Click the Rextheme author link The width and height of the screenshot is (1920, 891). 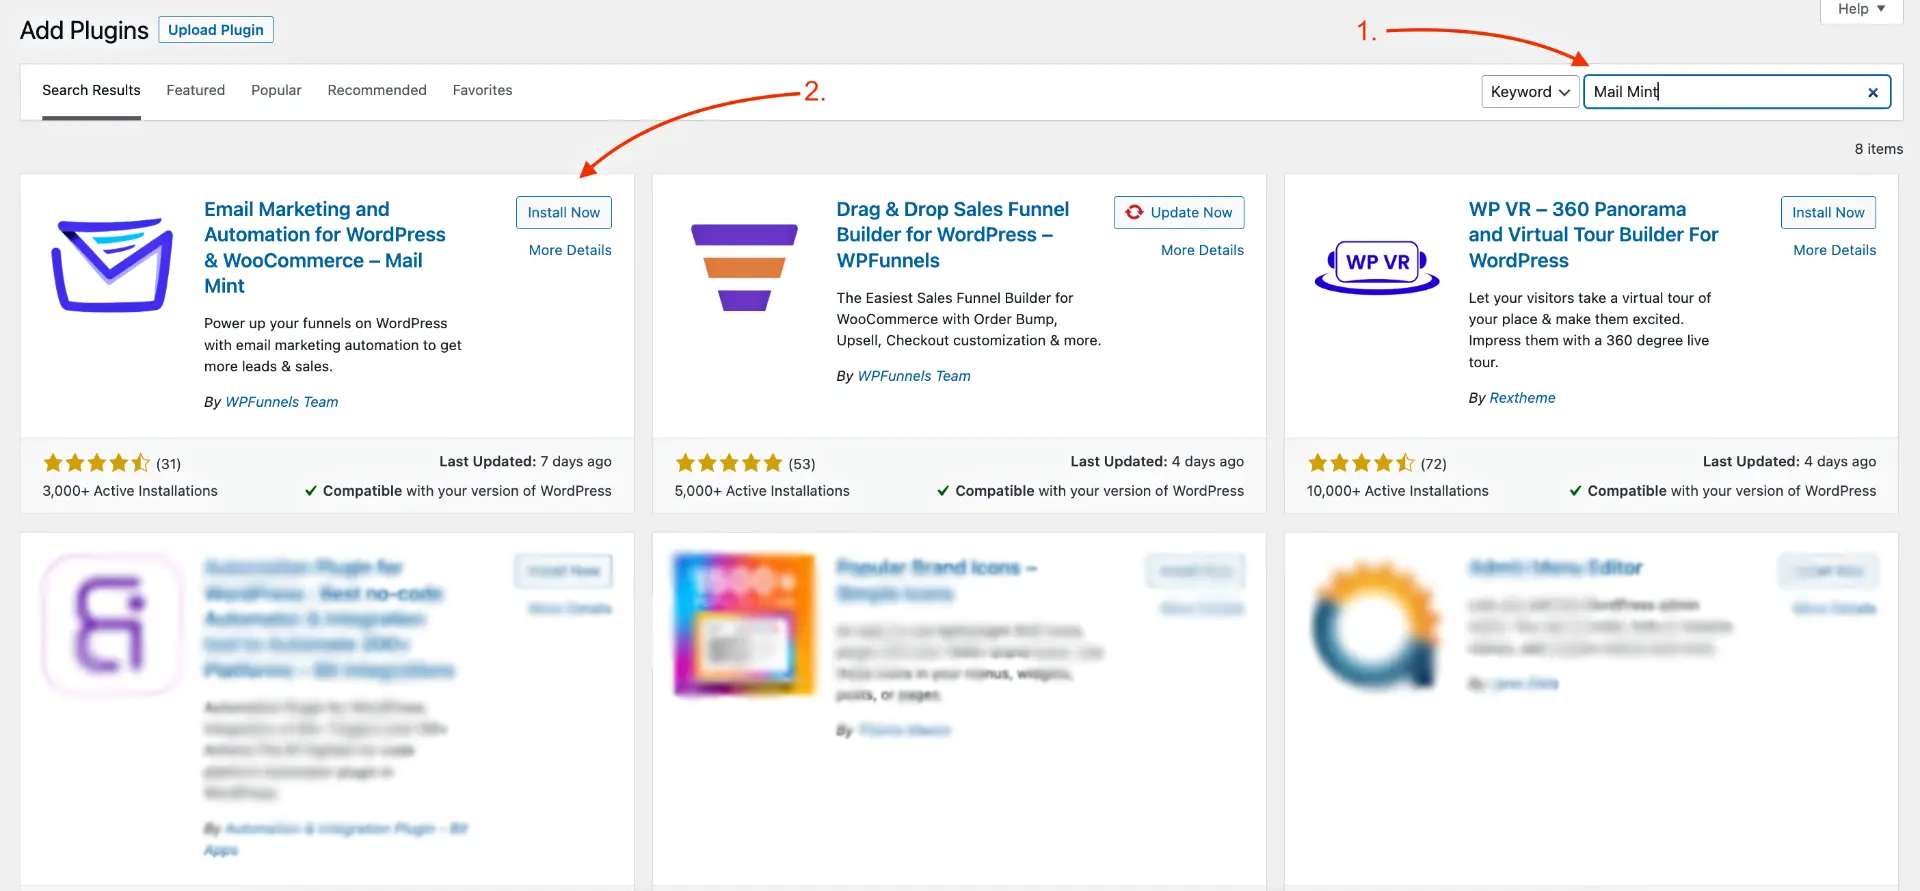(1522, 398)
